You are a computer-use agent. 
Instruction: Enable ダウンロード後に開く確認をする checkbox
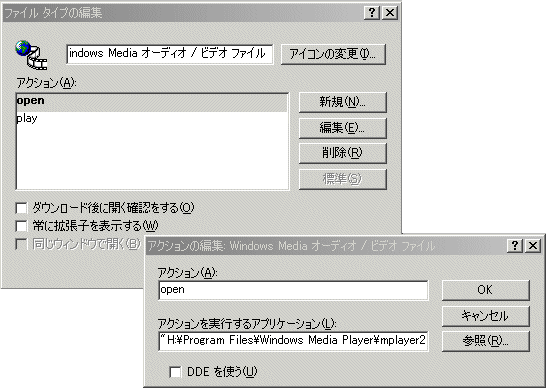[x=21, y=208]
